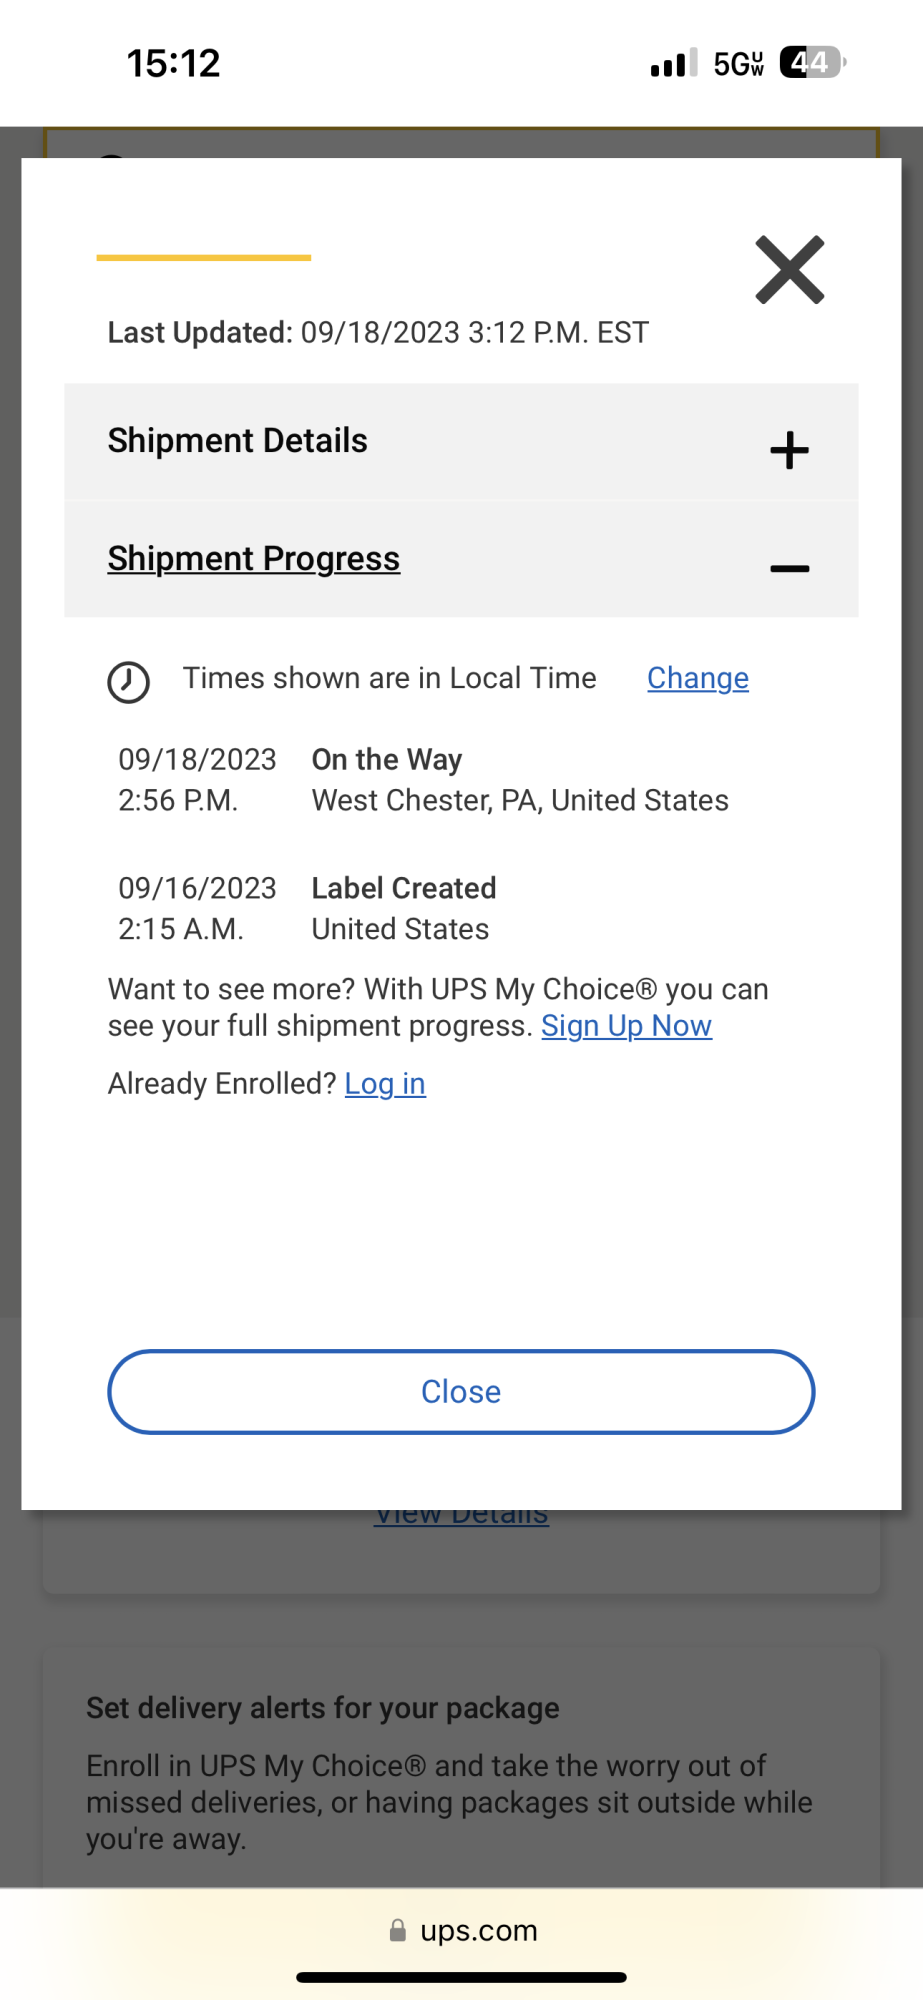This screenshot has height=2000, width=923.
Task: Open the Shipment Details section header
Action: [x=238, y=441]
